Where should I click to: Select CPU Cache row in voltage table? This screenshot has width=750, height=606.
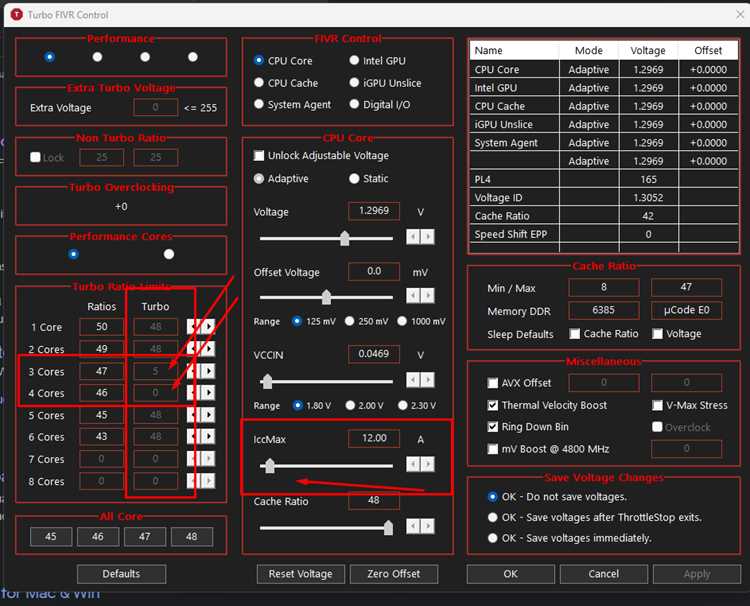point(604,106)
